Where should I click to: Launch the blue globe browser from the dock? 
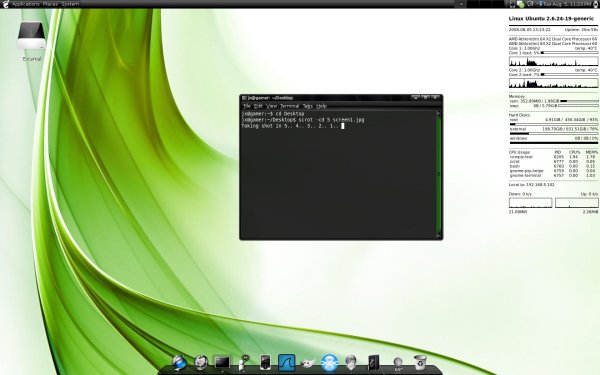point(179,362)
